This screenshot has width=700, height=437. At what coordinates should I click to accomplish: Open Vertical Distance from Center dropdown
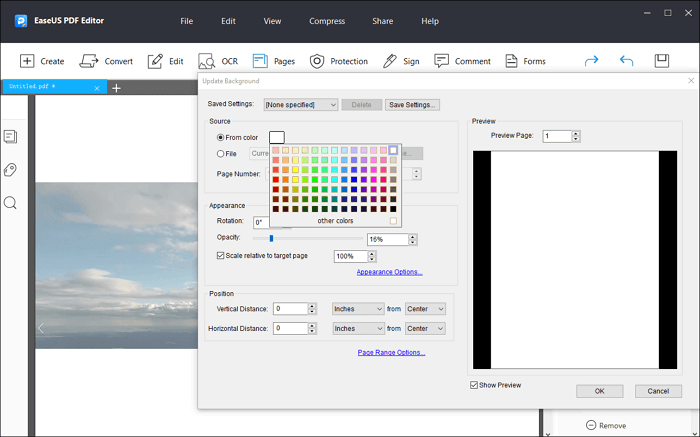pos(425,309)
